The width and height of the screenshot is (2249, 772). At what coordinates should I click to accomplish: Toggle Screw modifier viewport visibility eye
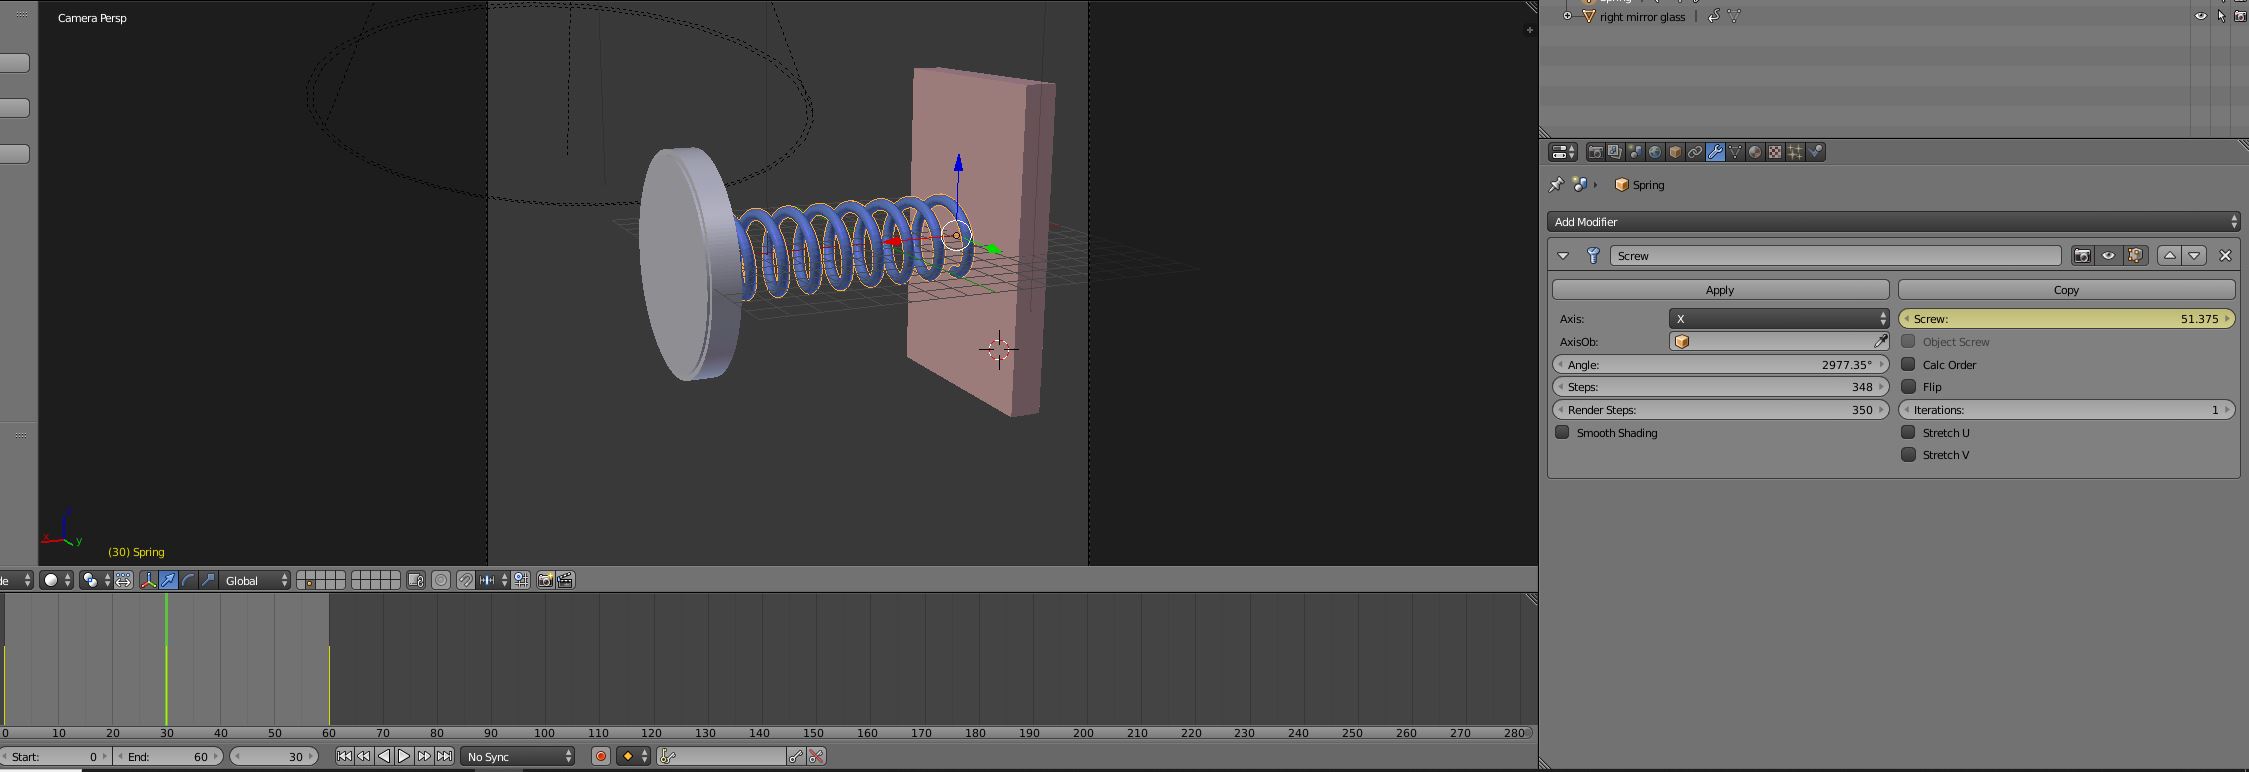(x=2108, y=256)
